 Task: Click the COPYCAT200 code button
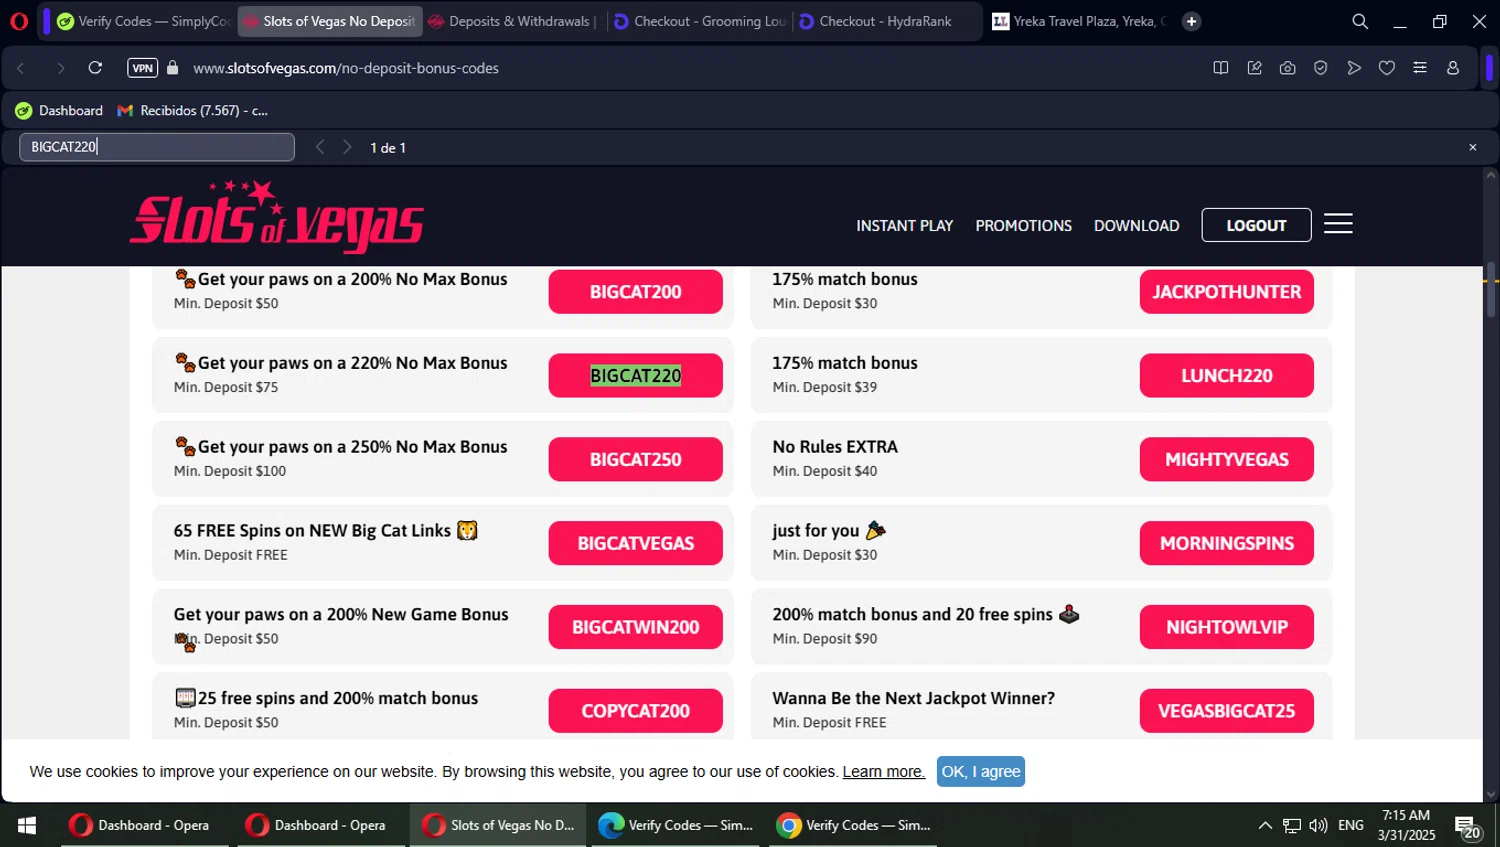click(x=635, y=711)
